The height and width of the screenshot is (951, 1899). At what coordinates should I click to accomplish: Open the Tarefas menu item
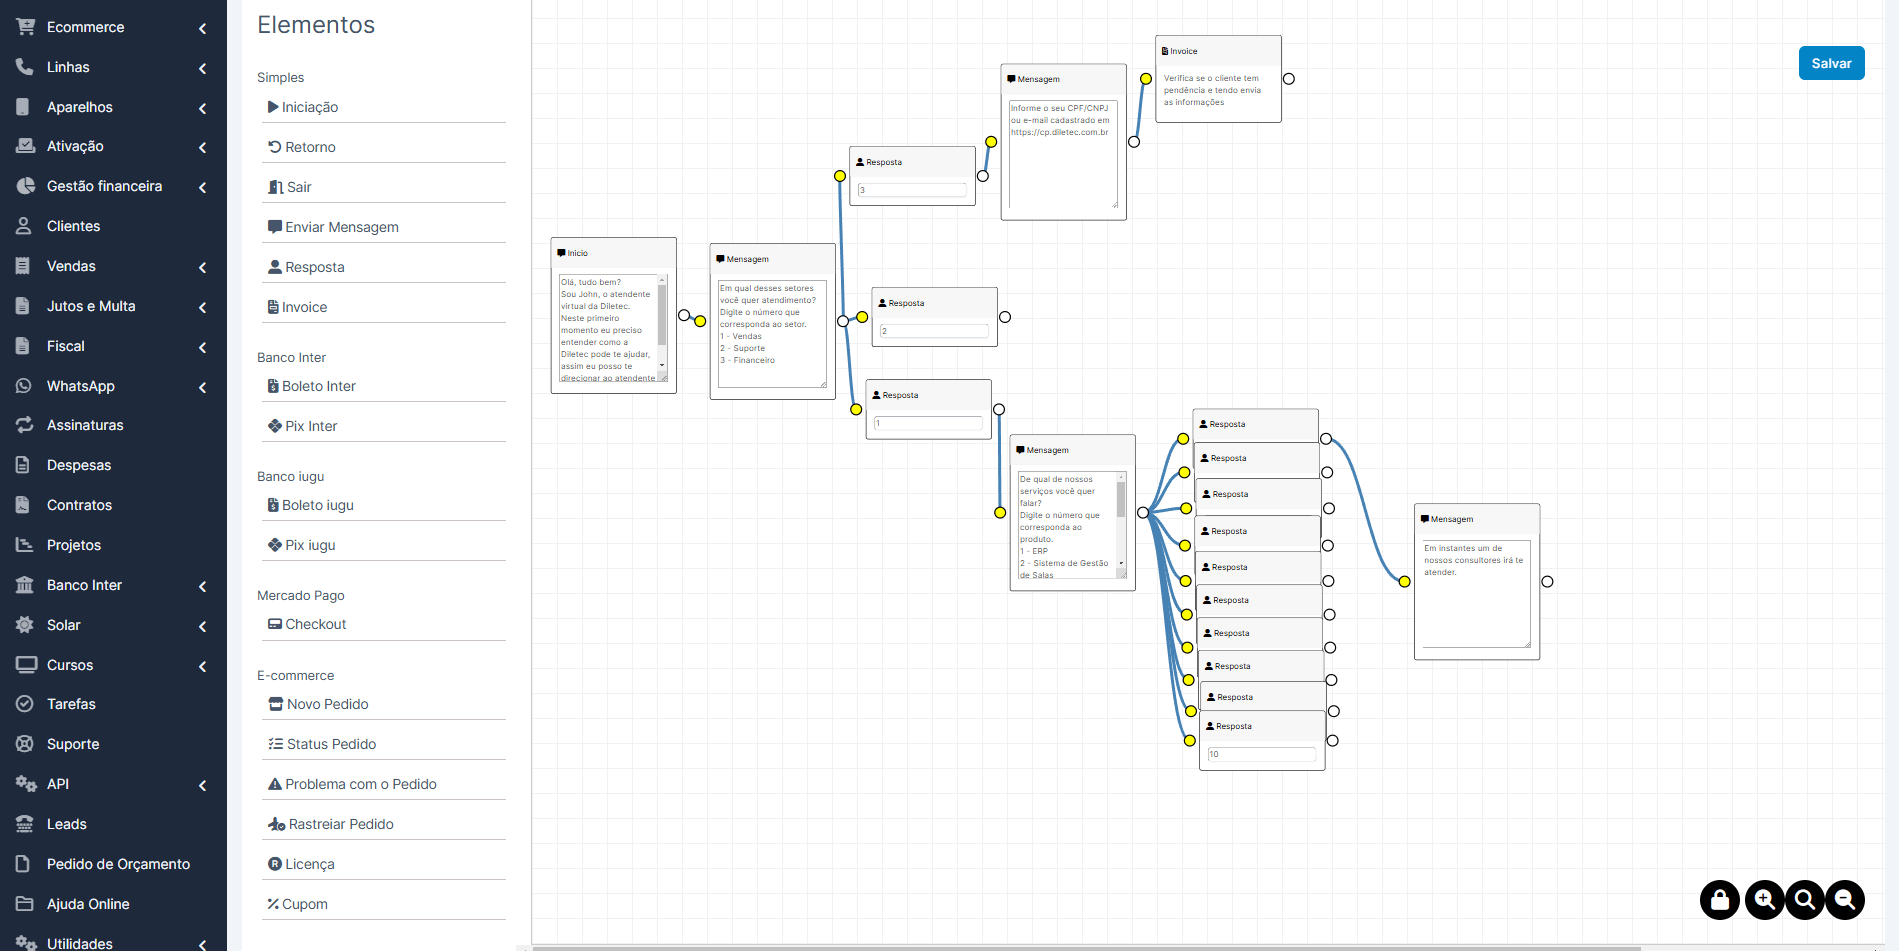pyautogui.click(x=71, y=704)
